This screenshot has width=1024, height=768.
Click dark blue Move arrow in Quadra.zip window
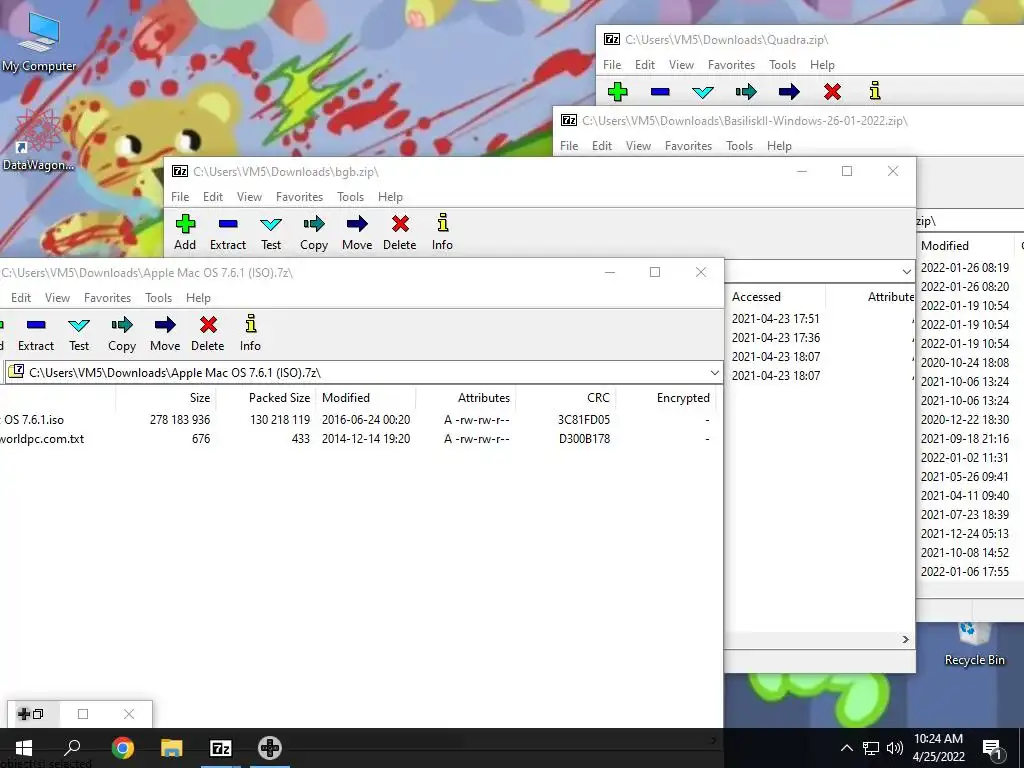click(x=789, y=91)
